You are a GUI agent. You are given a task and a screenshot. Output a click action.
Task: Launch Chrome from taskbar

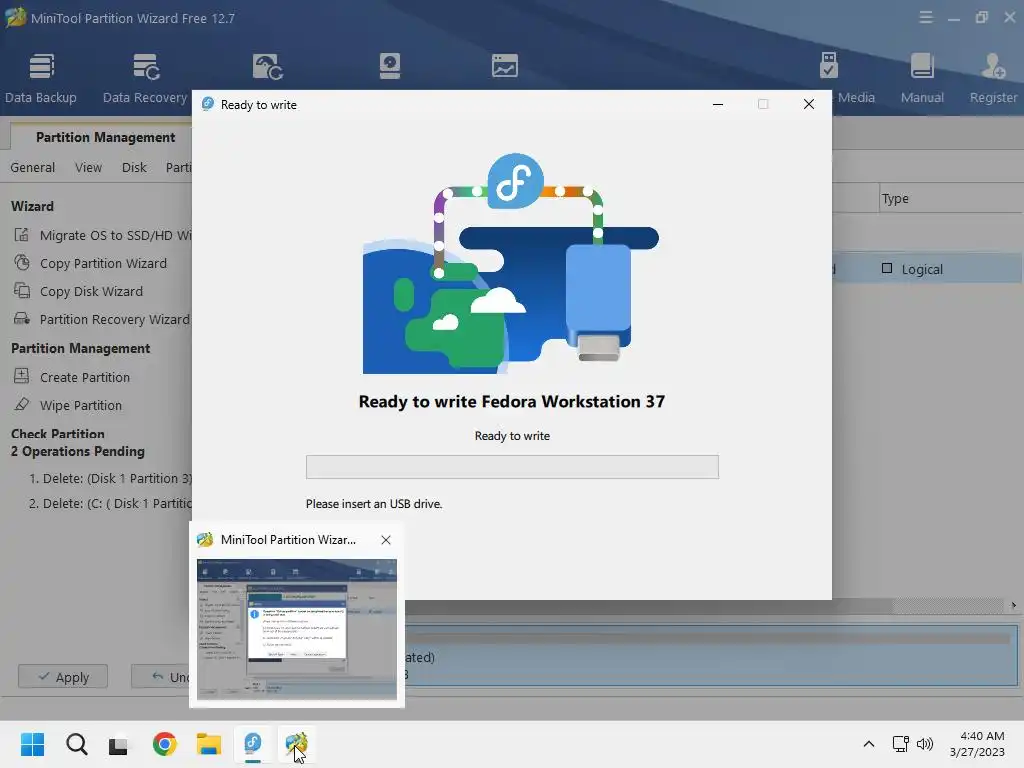click(x=165, y=744)
